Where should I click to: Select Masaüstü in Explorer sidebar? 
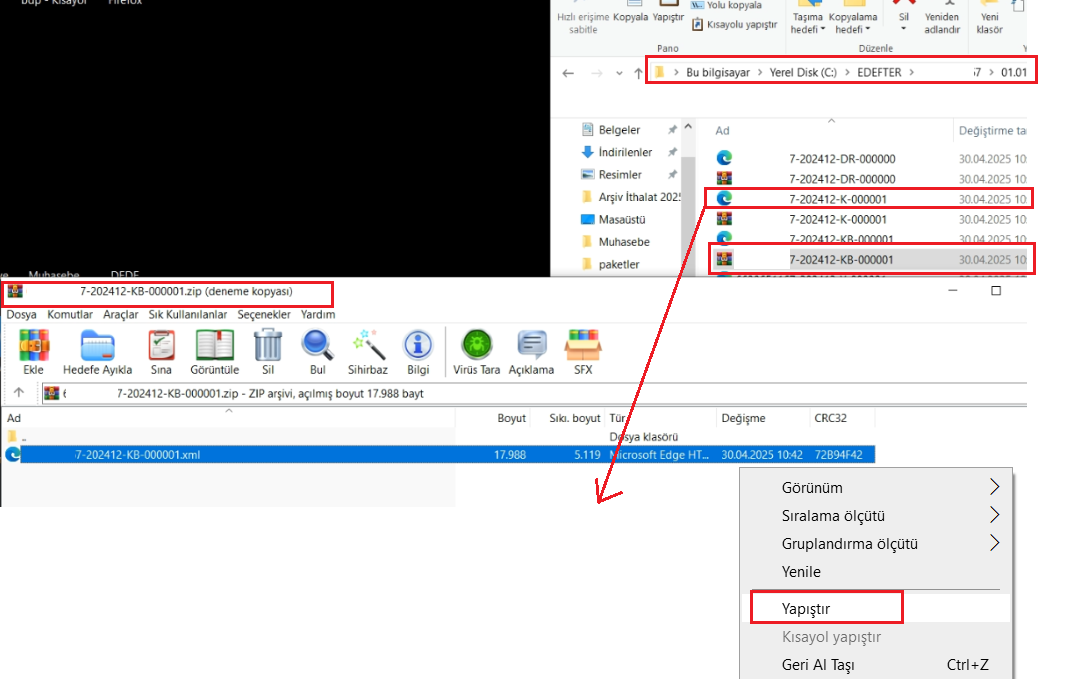[x=622, y=220]
